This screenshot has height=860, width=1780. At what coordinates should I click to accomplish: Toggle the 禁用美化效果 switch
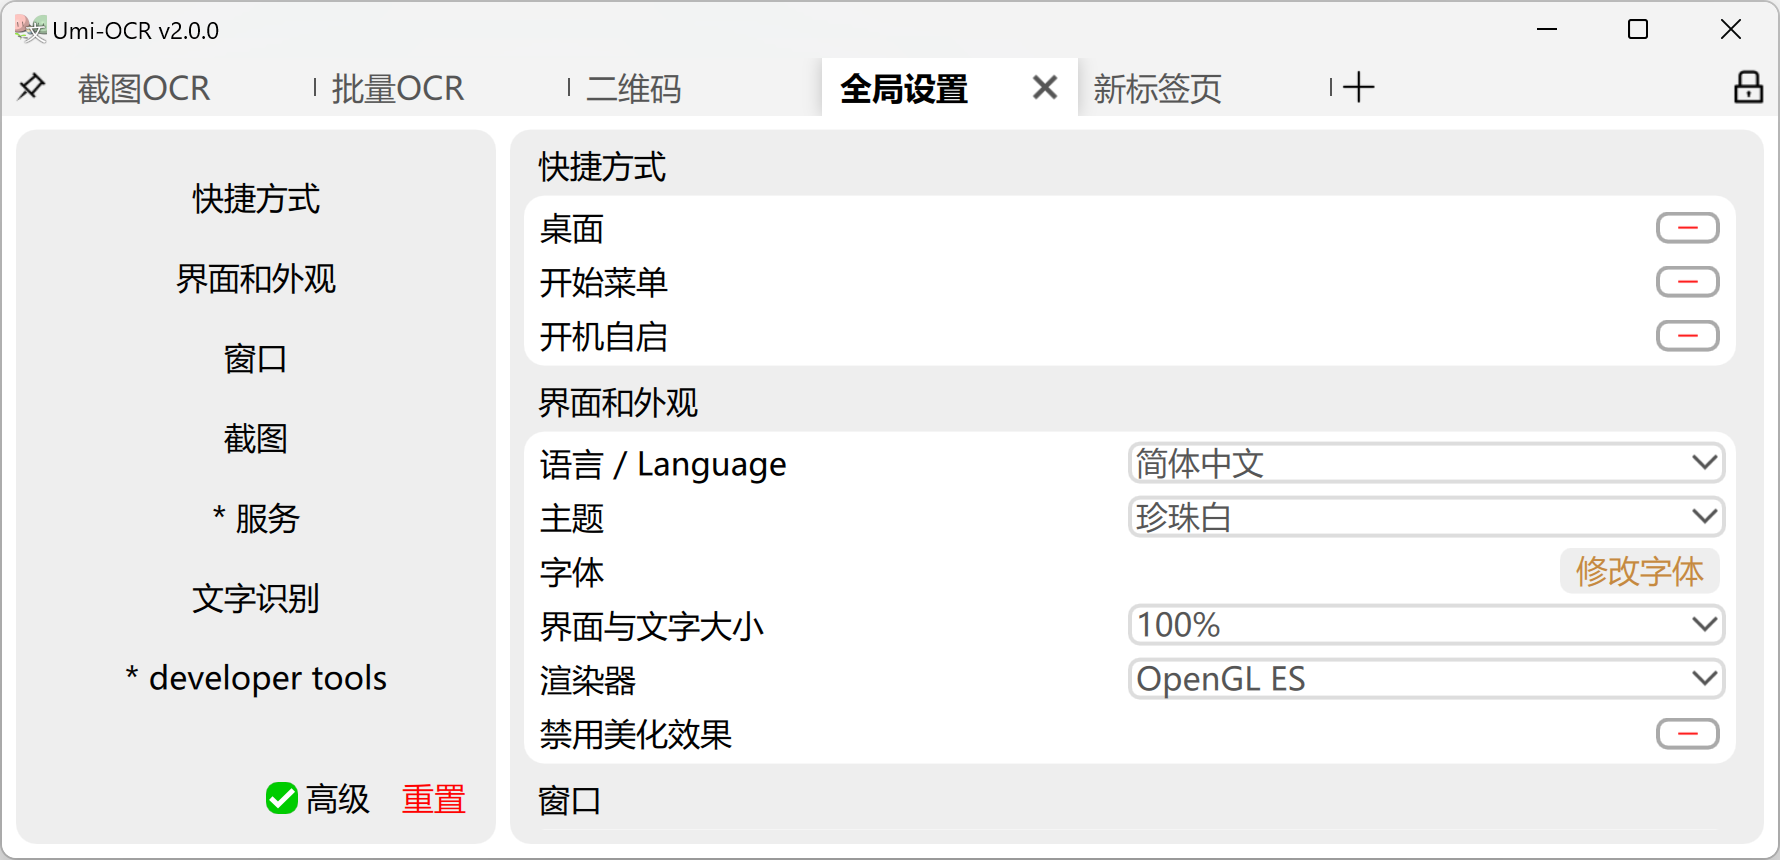(1687, 733)
